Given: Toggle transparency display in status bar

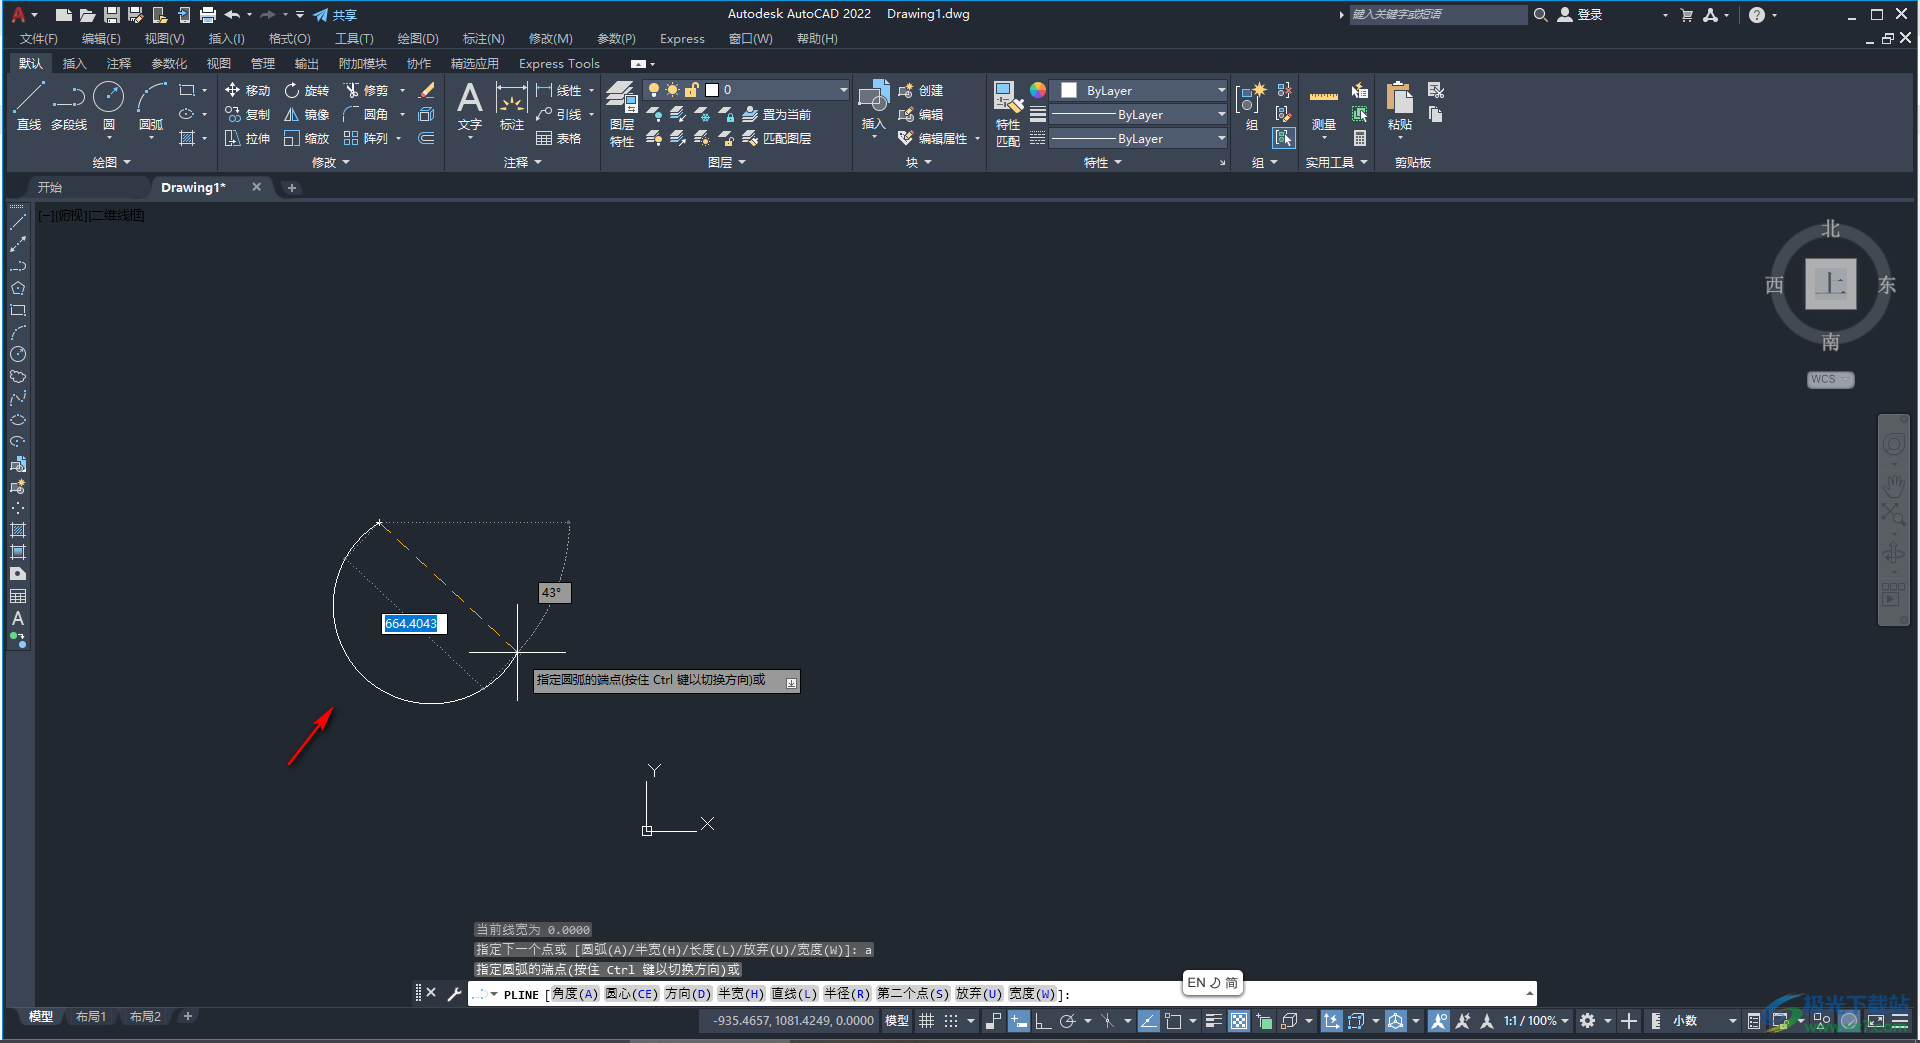Looking at the screenshot, I should [1239, 1021].
